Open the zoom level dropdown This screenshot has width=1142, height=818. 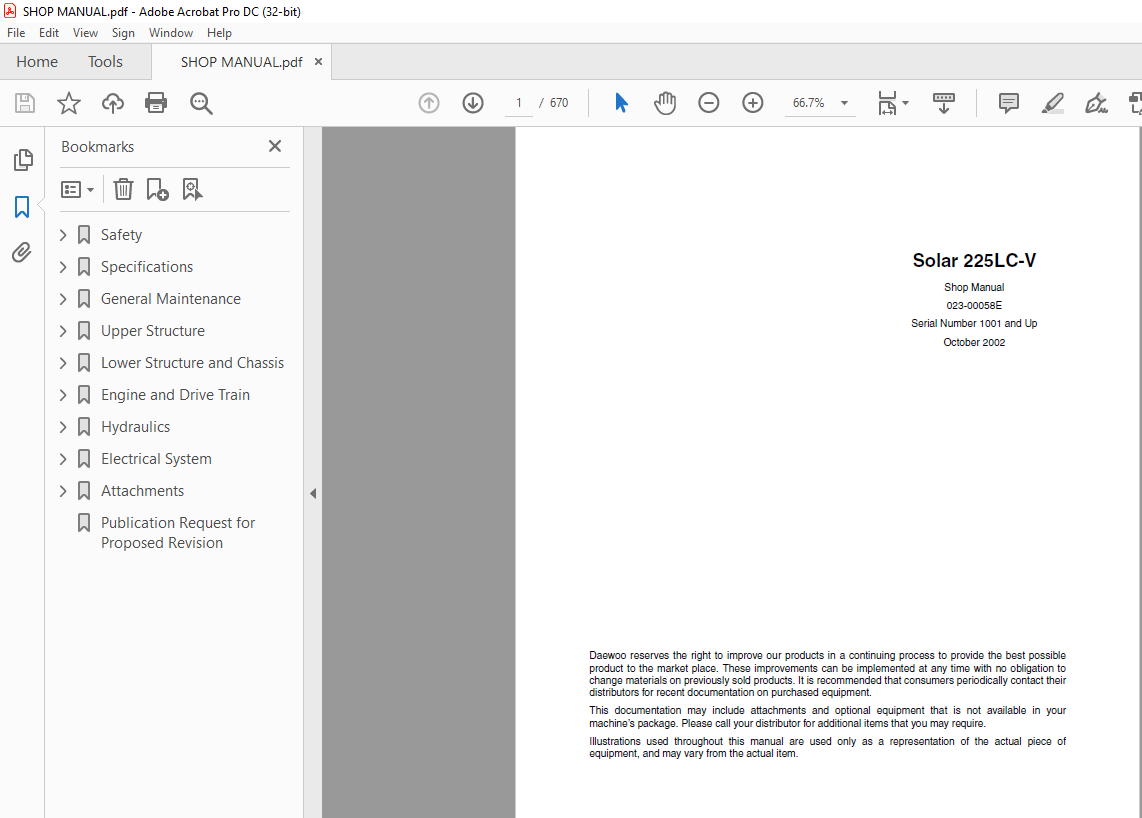(844, 103)
